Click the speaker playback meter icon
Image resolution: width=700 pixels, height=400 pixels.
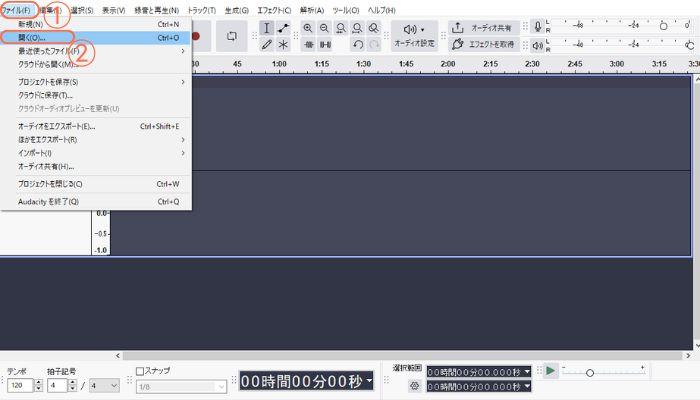click(x=538, y=45)
